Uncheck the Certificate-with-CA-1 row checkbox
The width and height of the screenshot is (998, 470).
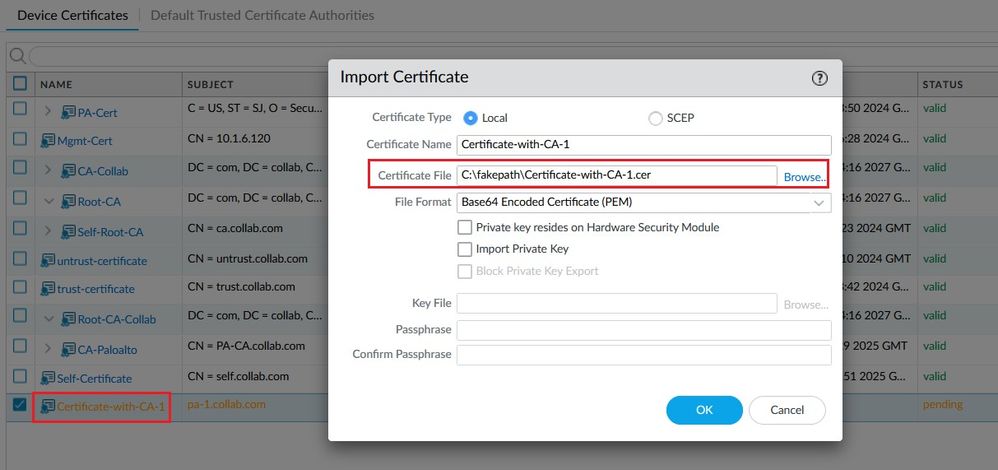click(x=20, y=405)
